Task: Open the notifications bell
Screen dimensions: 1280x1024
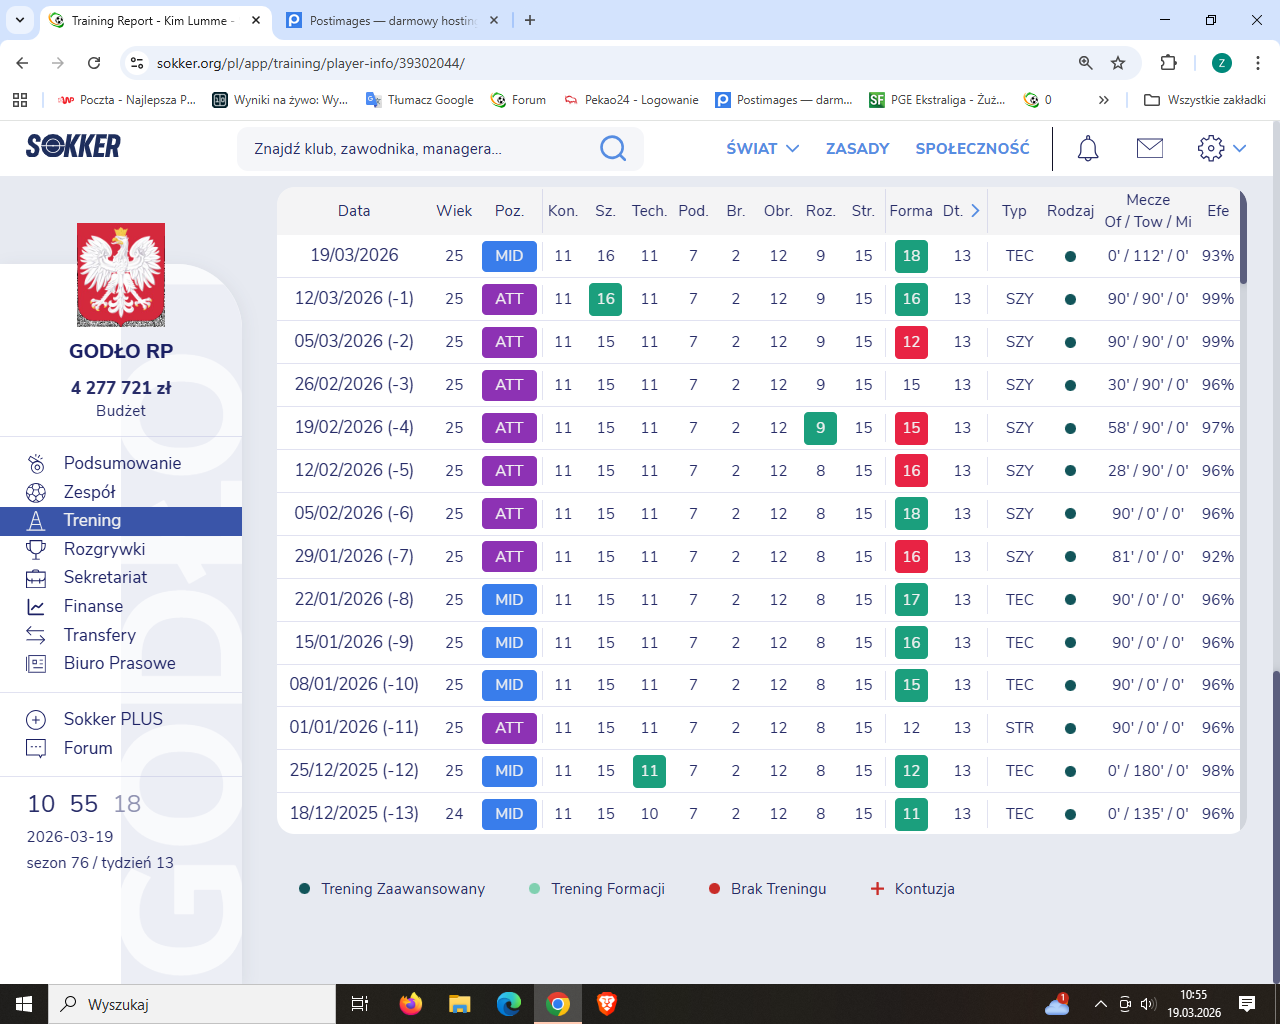Action: (1088, 149)
